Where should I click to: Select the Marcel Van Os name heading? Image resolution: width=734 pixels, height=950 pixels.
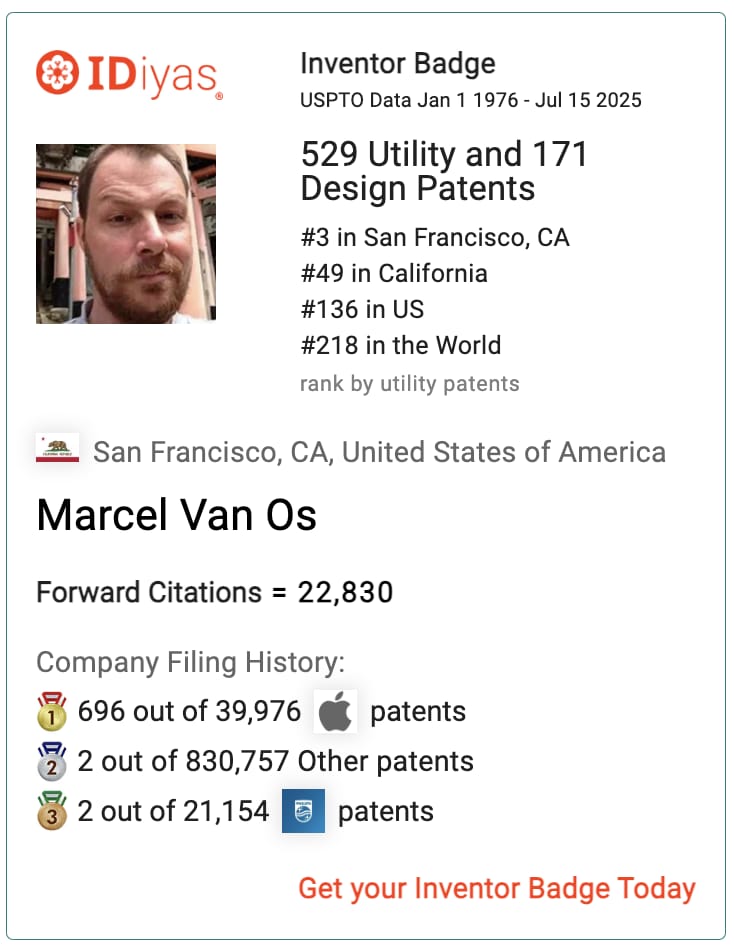click(x=176, y=516)
